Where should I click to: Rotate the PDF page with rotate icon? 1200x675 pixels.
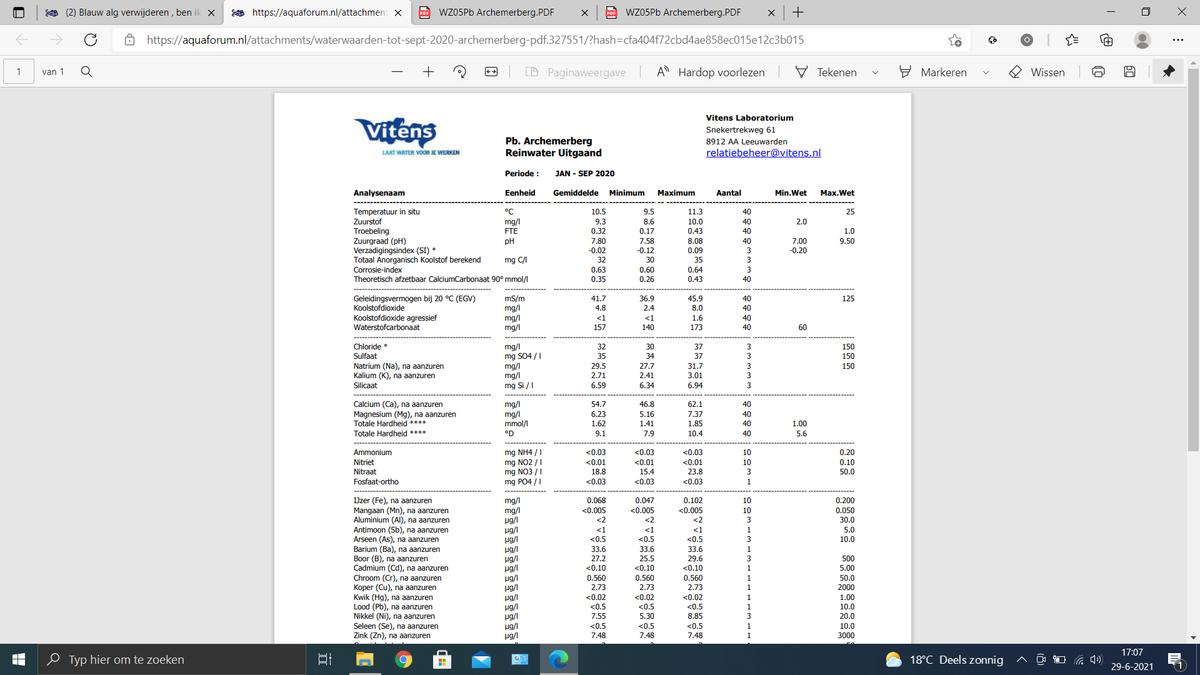coord(460,72)
